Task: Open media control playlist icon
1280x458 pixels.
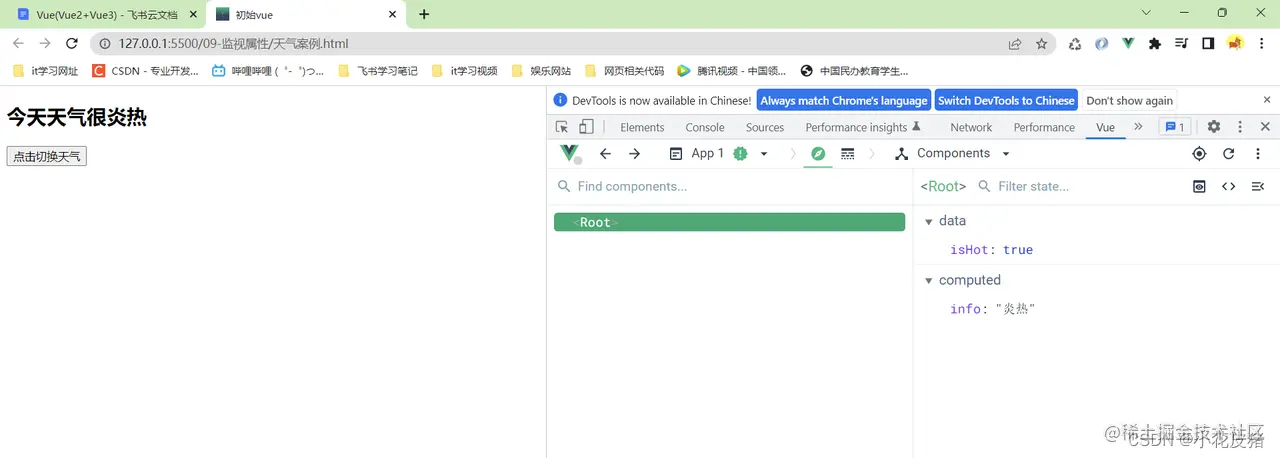Action: coord(1182,44)
